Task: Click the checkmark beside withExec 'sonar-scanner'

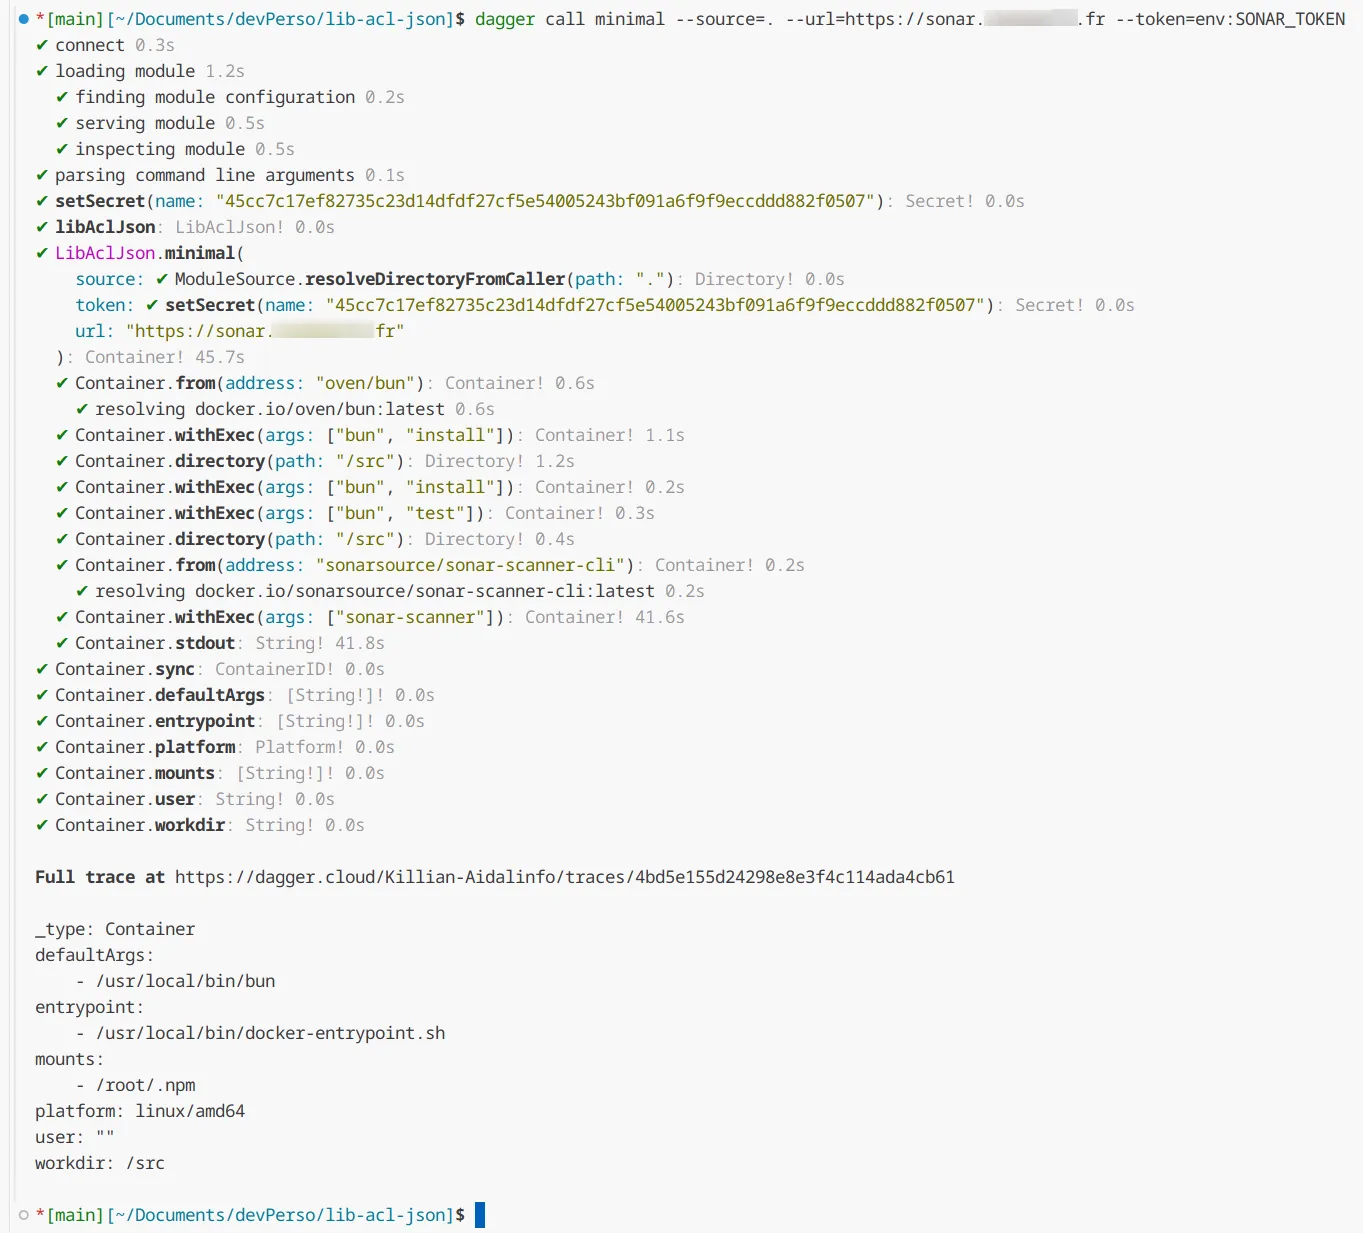Action: pyautogui.click(x=62, y=617)
